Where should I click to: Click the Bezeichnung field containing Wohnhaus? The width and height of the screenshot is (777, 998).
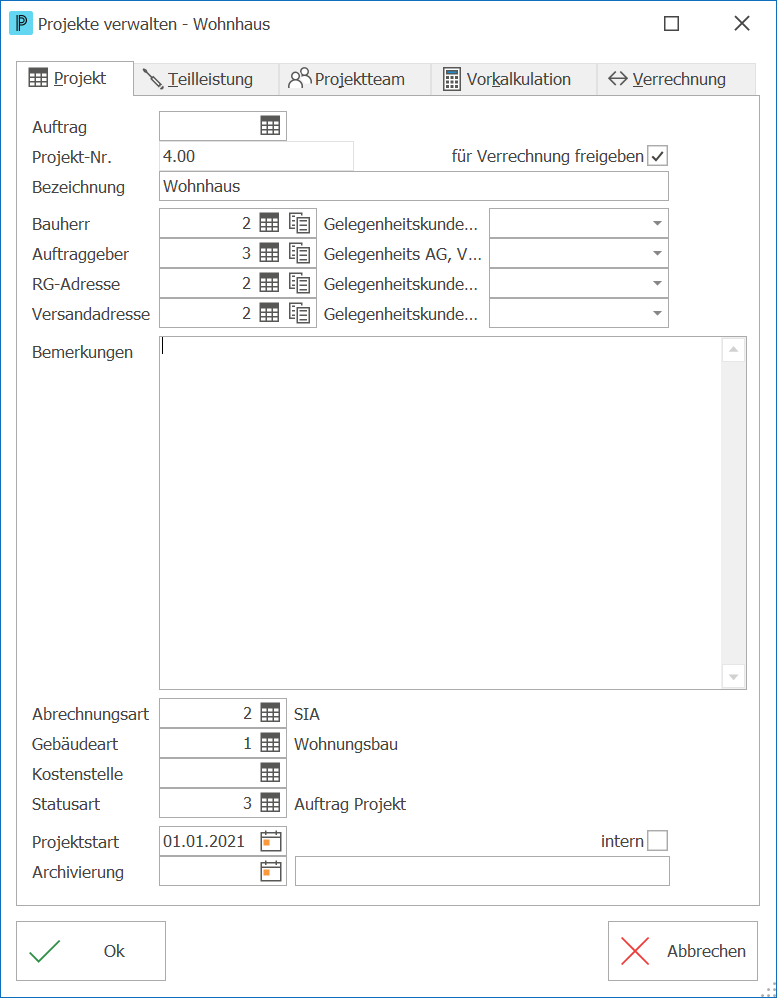pyautogui.click(x=414, y=186)
